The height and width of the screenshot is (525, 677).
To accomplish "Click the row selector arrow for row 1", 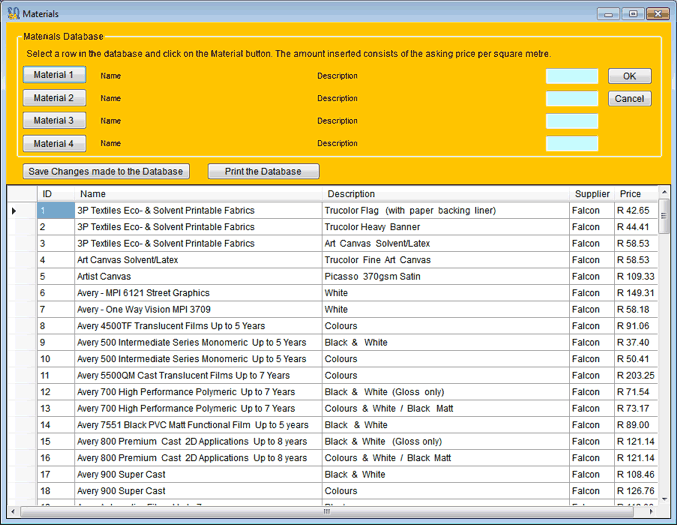I will [14, 211].
